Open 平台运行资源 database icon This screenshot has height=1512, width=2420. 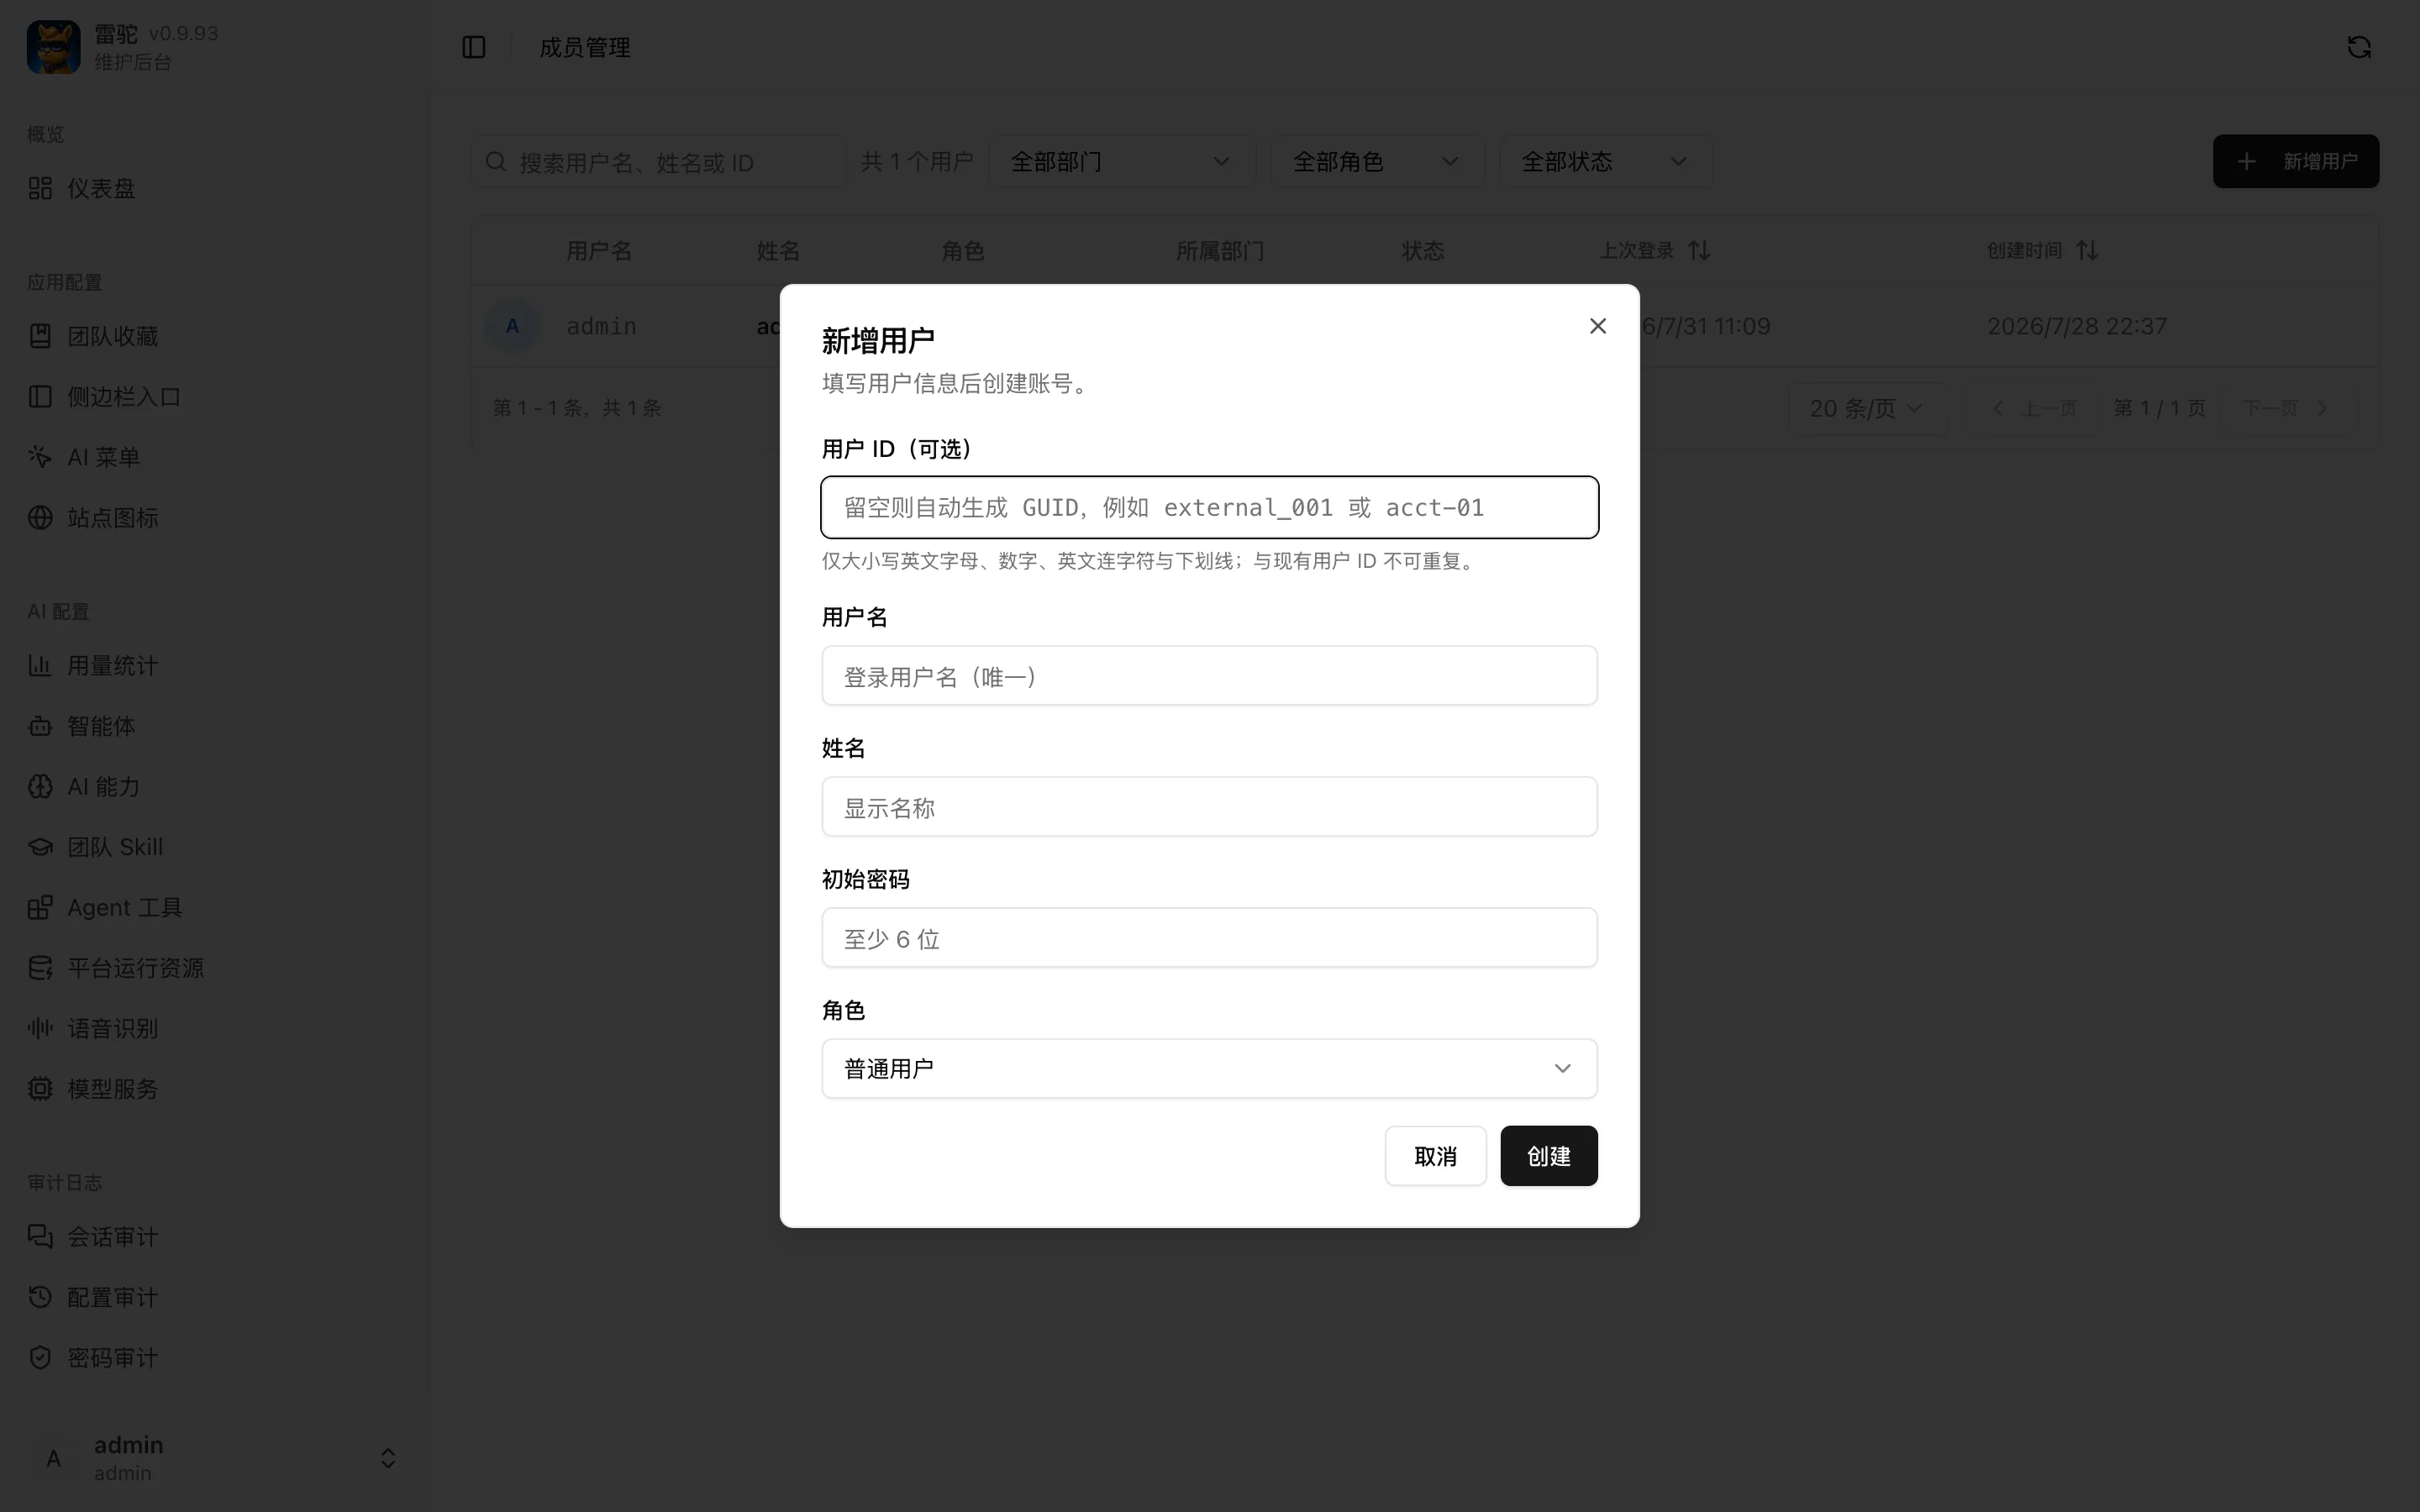40,968
